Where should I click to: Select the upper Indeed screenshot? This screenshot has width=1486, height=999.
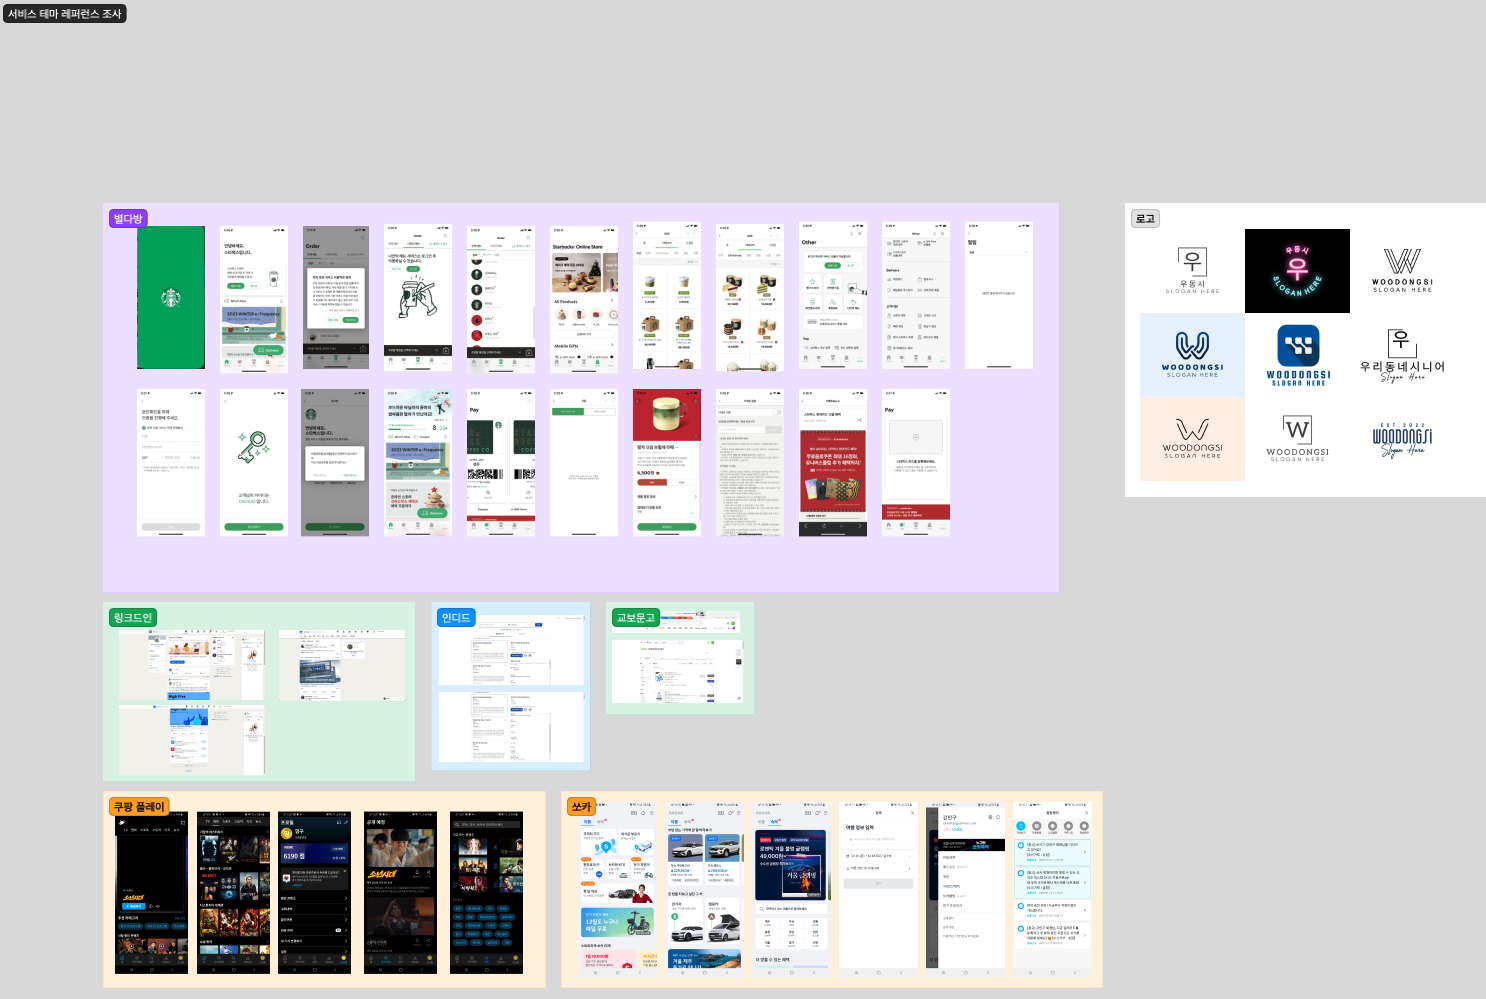tap(510, 651)
